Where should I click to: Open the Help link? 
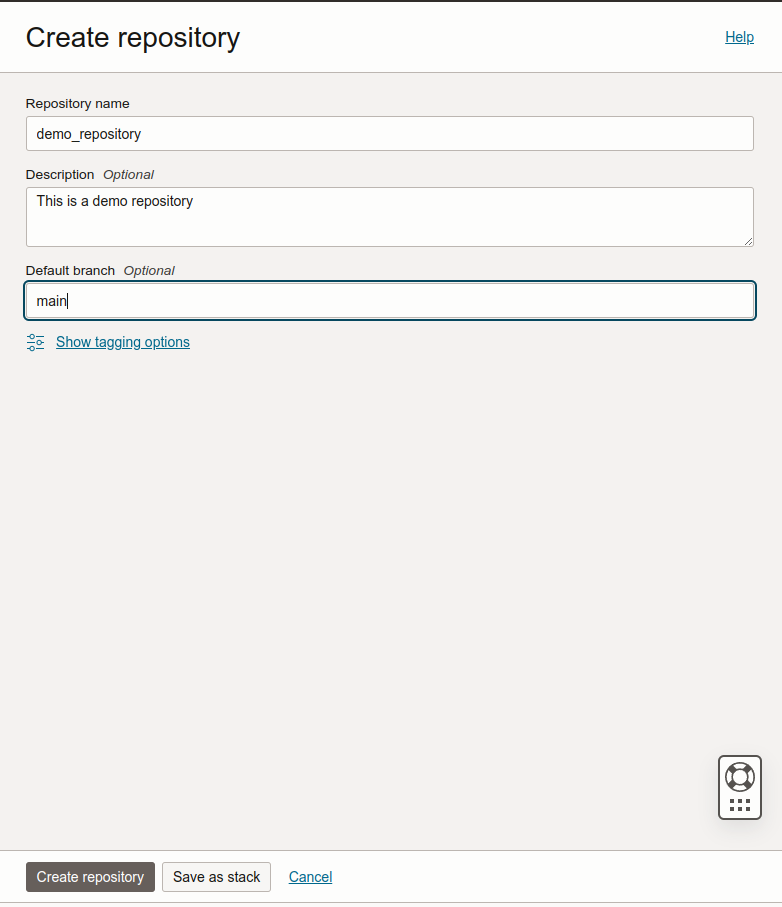[x=739, y=37]
